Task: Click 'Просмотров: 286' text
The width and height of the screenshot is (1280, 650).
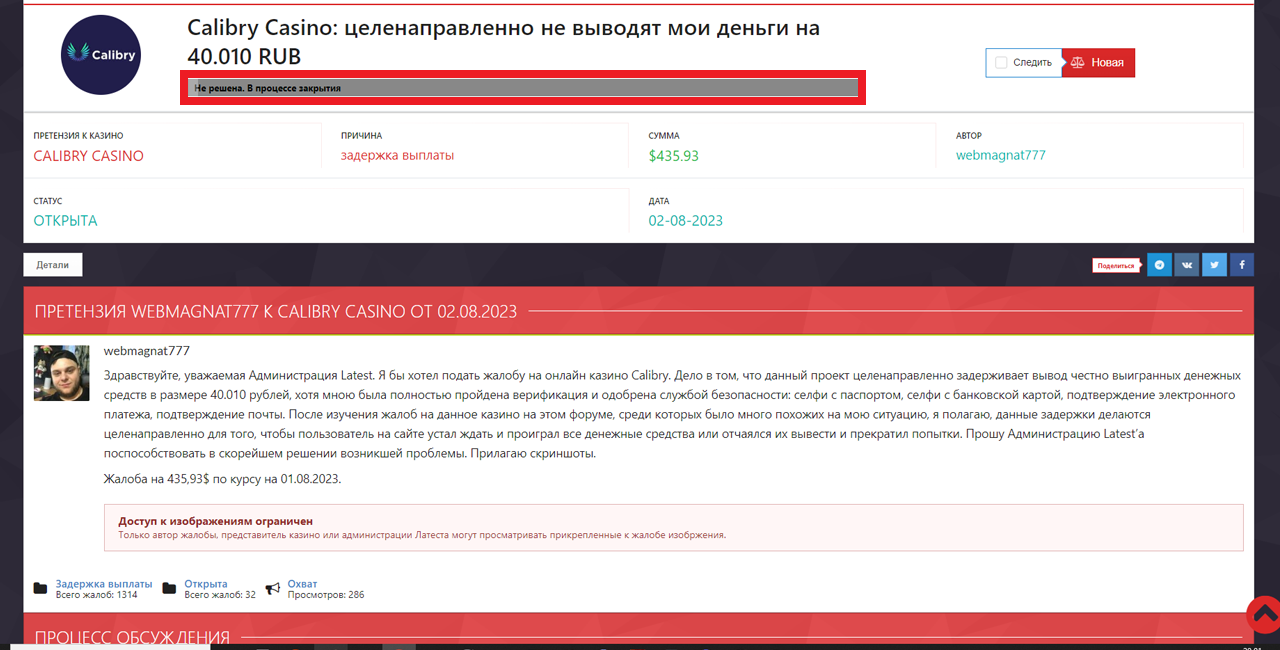Action: click(326, 595)
